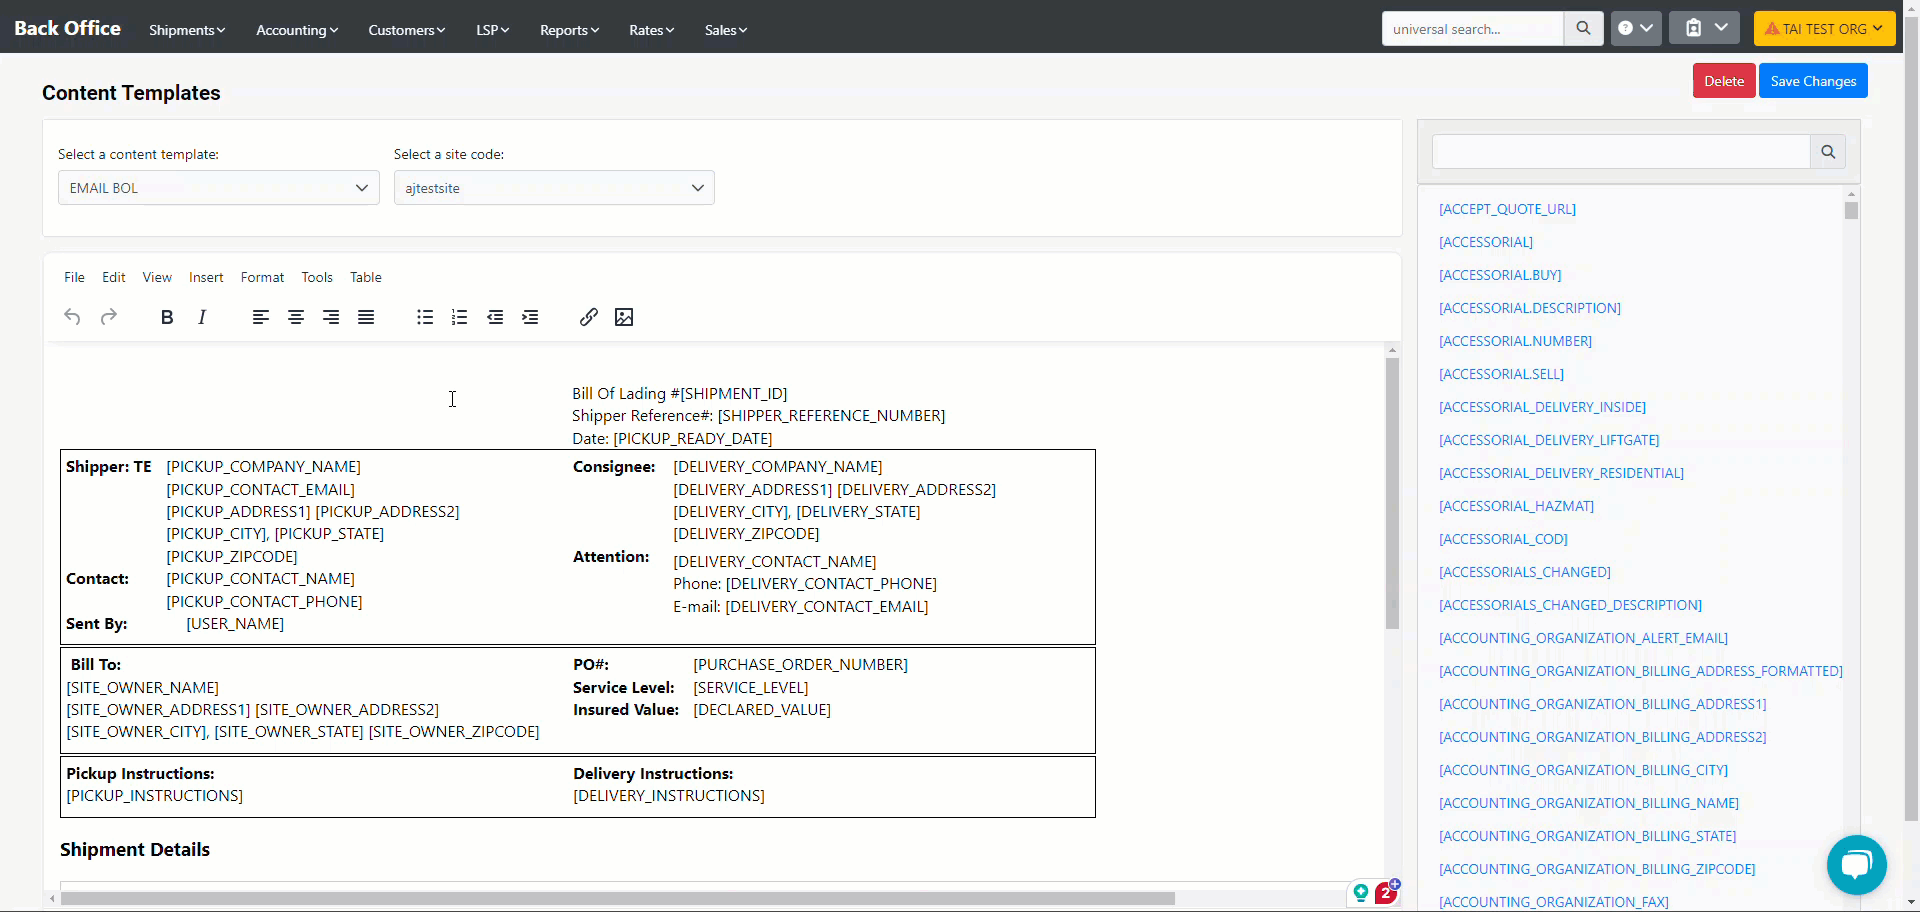The height and width of the screenshot is (912, 1920).
Task: Open the TAI TEST ORG dropdown
Action: click(x=1824, y=29)
